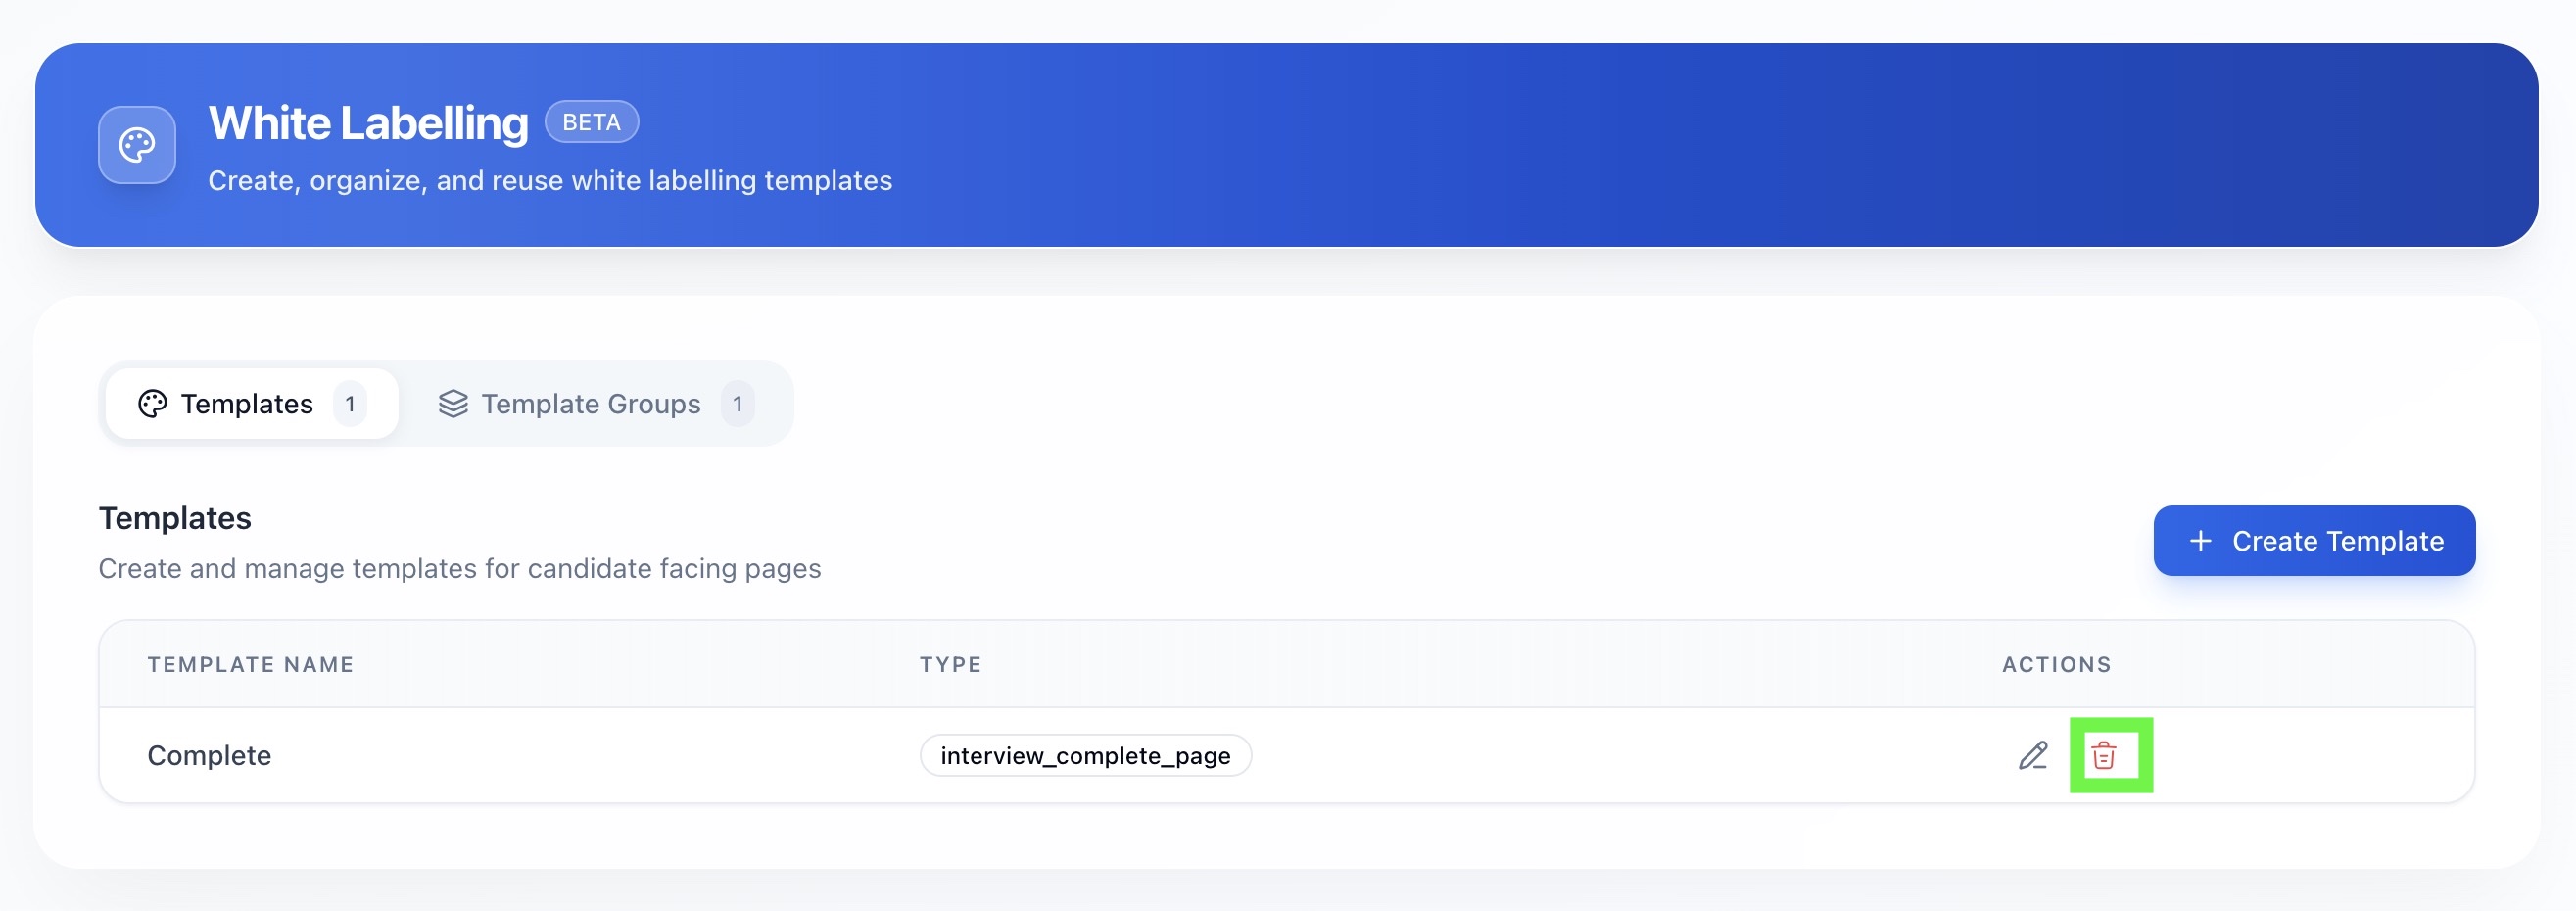Image resolution: width=2576 pixels, height=911 pixels.
Task: Click the White Labelling page title
Action: (x=368, y=124)
